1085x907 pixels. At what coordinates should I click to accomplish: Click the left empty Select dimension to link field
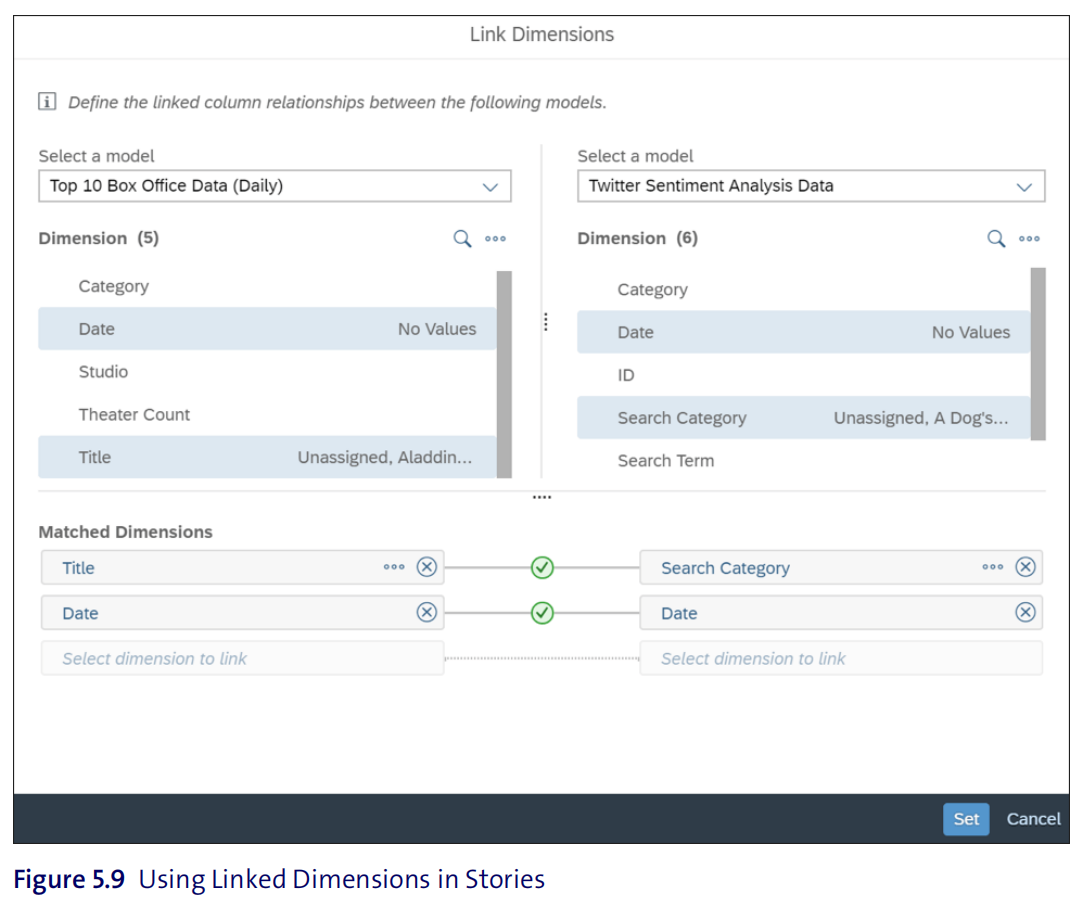point(242,659)
